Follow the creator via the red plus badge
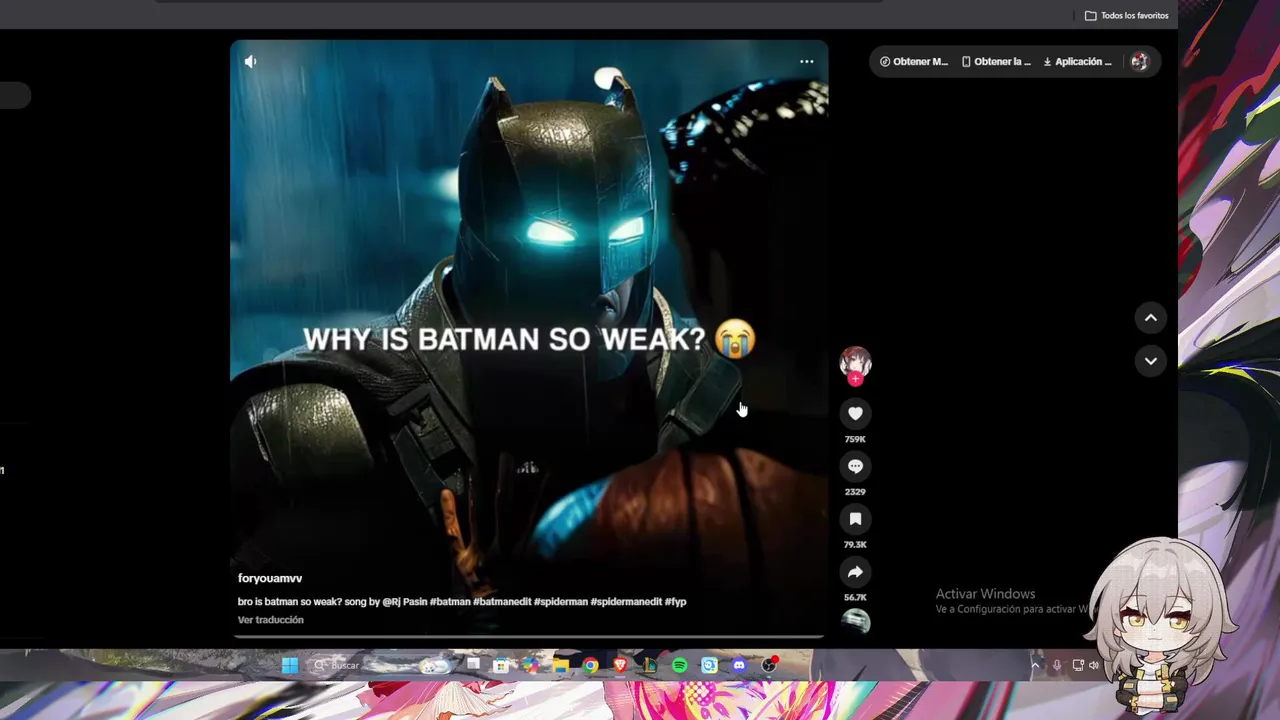This screenshot has height=720, width=1280. click(855, 379)
